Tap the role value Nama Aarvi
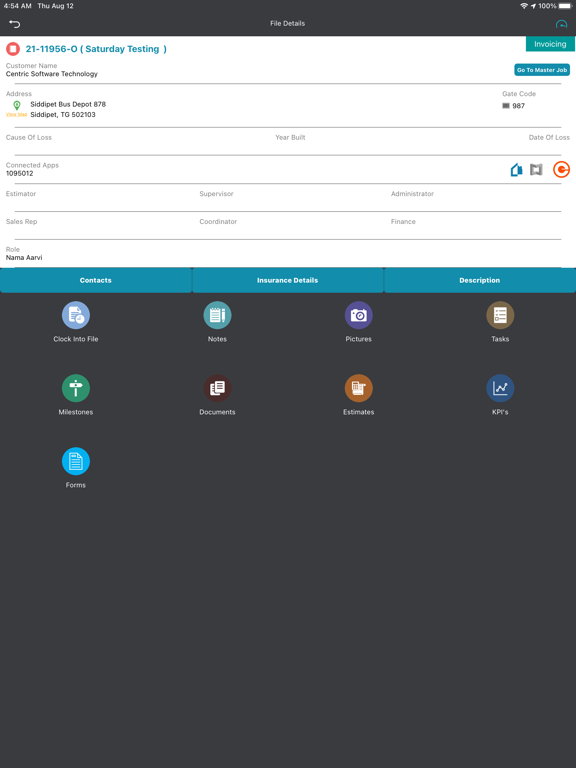The image size is (576, 768). [x=24, y=258]
